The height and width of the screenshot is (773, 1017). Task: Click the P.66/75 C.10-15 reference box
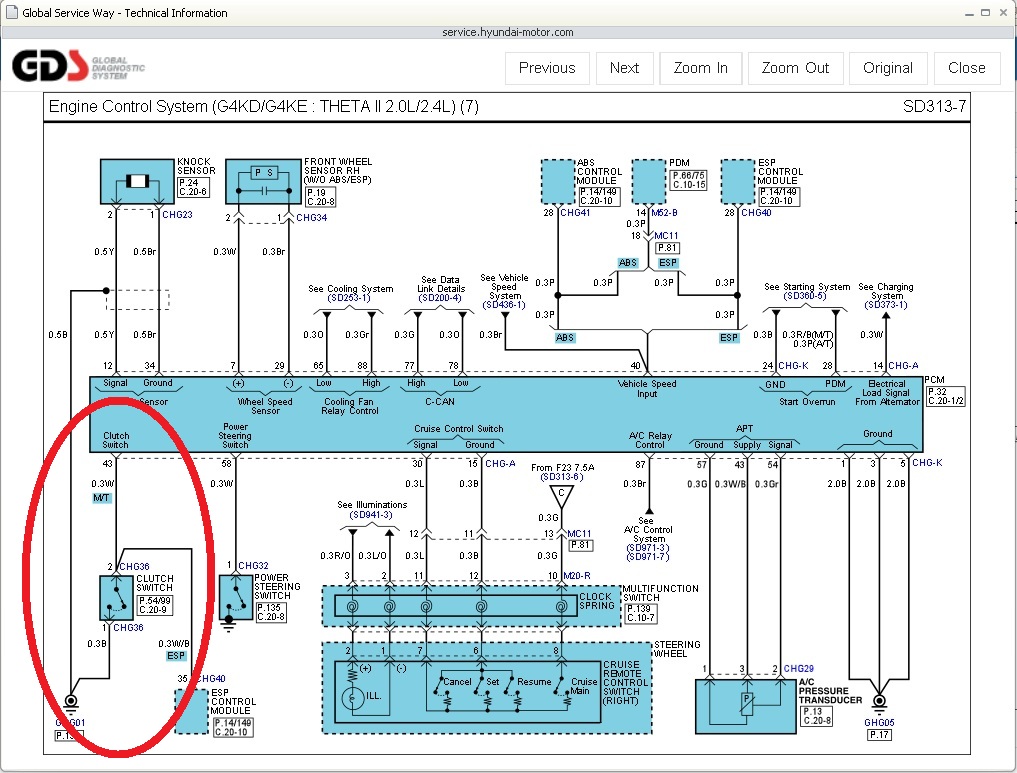click(688, 180)
